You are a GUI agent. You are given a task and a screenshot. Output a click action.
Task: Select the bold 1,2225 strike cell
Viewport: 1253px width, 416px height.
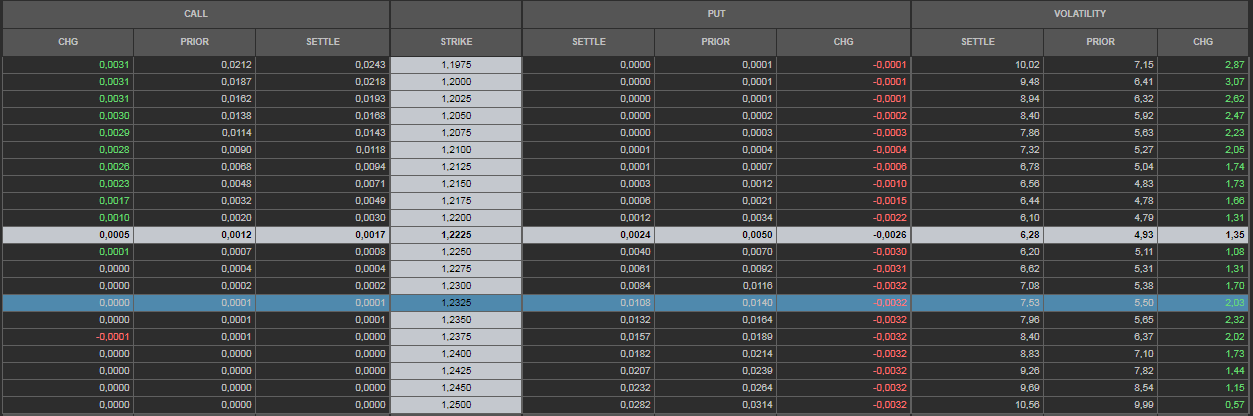tap(456, 235)
